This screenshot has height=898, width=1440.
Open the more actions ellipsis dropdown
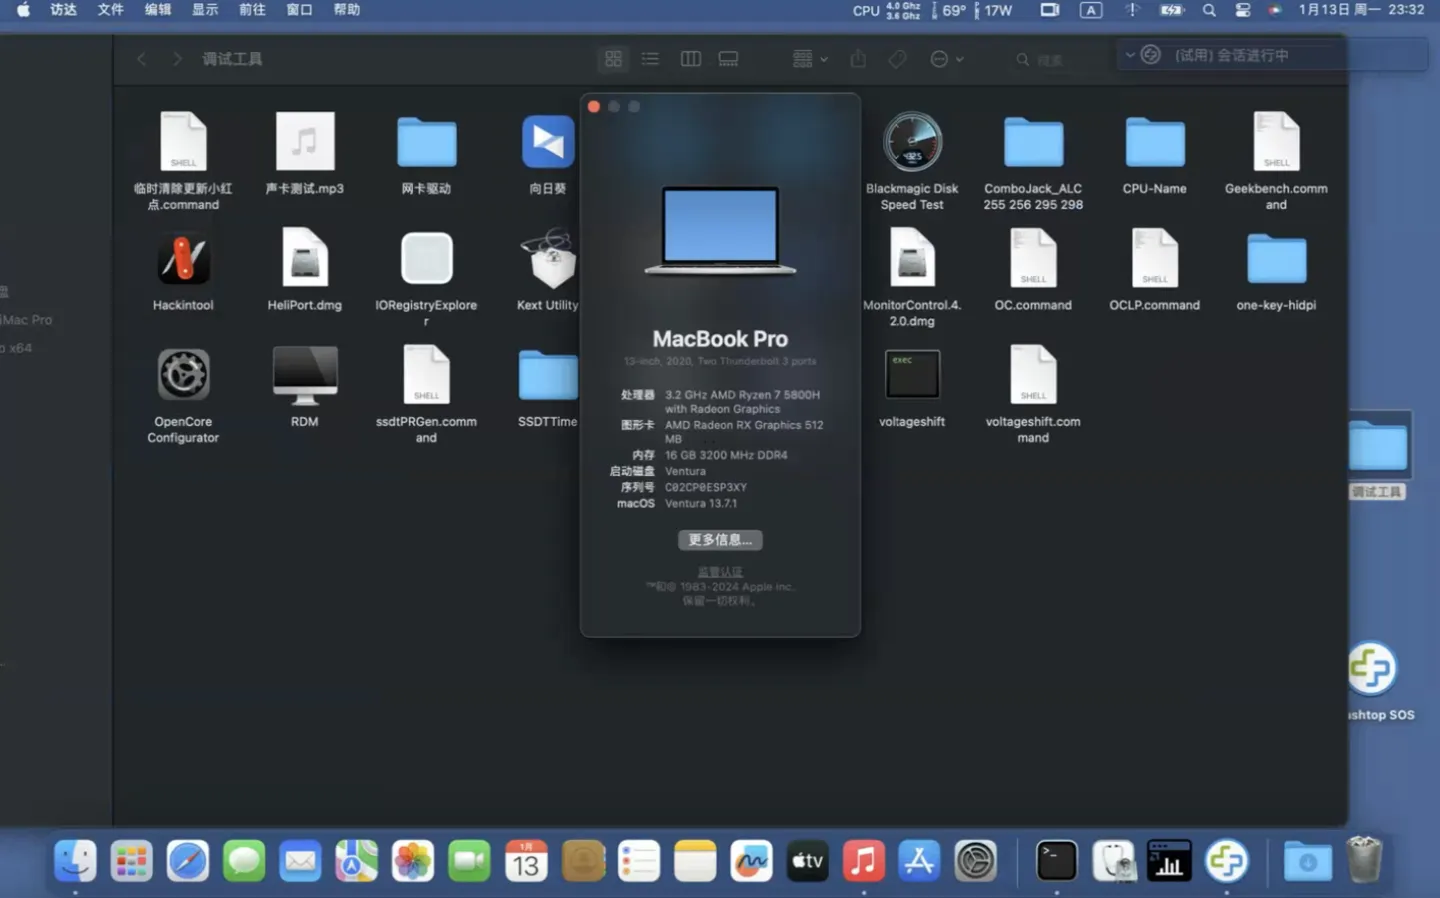pos(946,59)
